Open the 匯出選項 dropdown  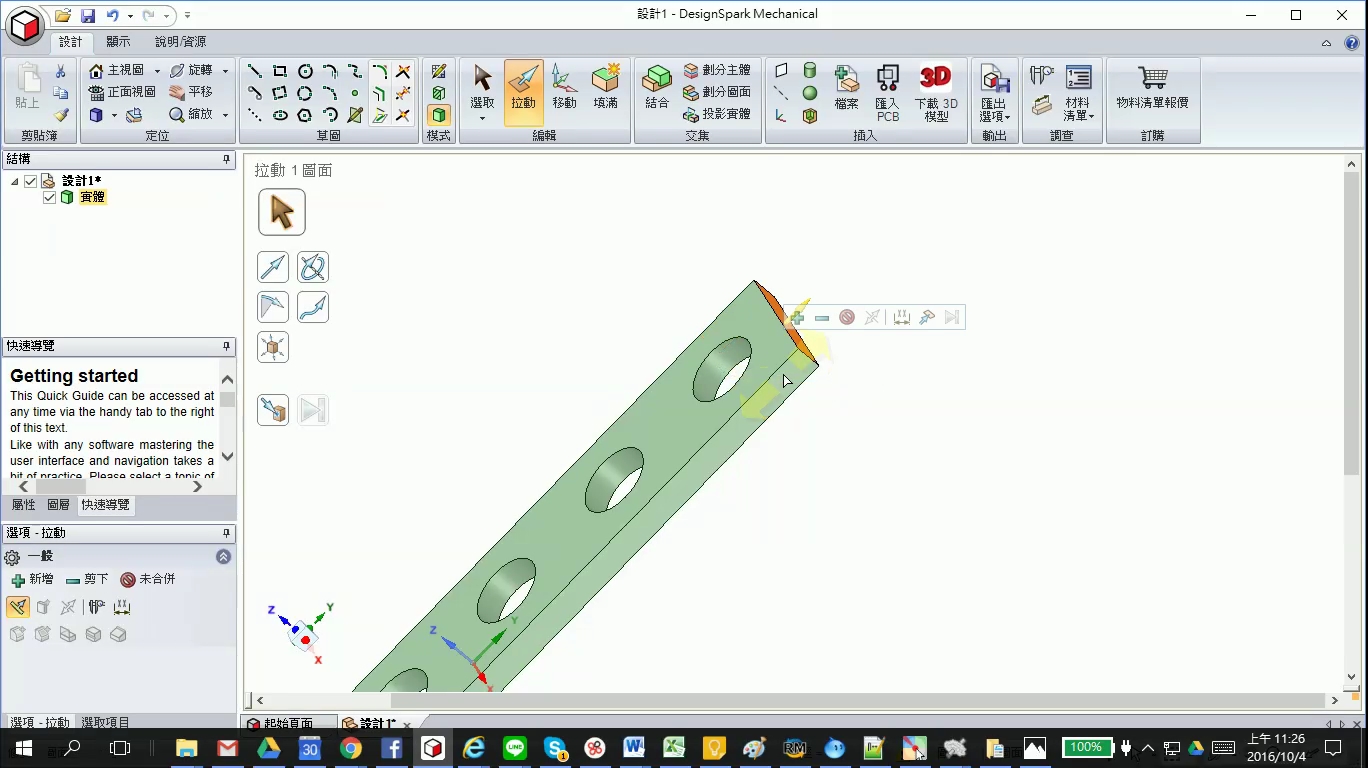994,93
